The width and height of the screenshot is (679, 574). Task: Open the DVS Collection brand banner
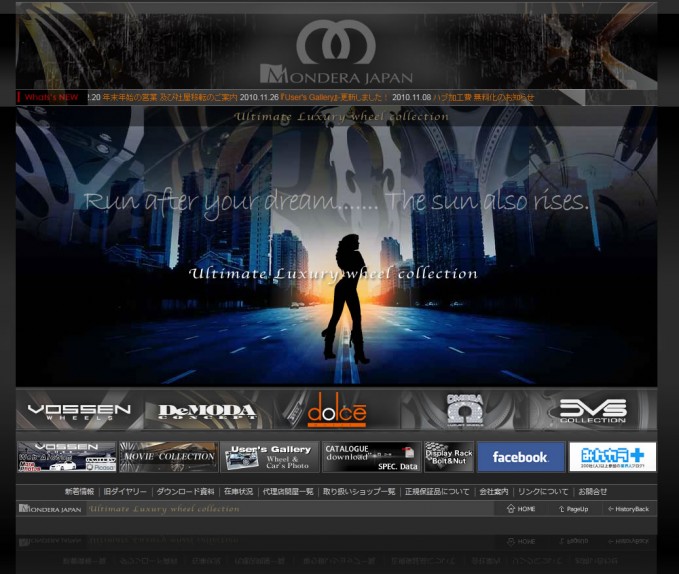click(593, 410)
